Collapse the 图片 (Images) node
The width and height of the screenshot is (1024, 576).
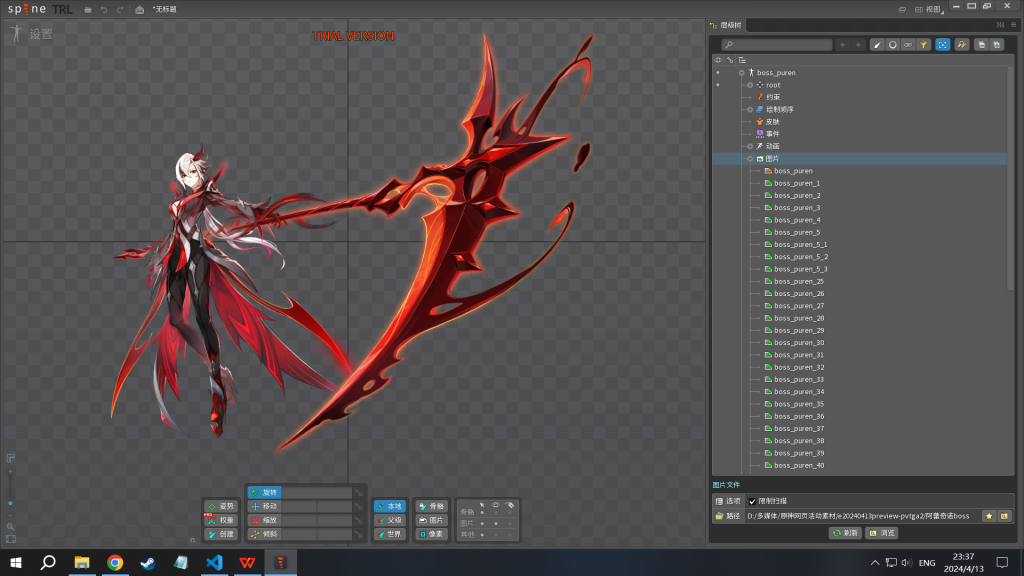coord(750,159)
